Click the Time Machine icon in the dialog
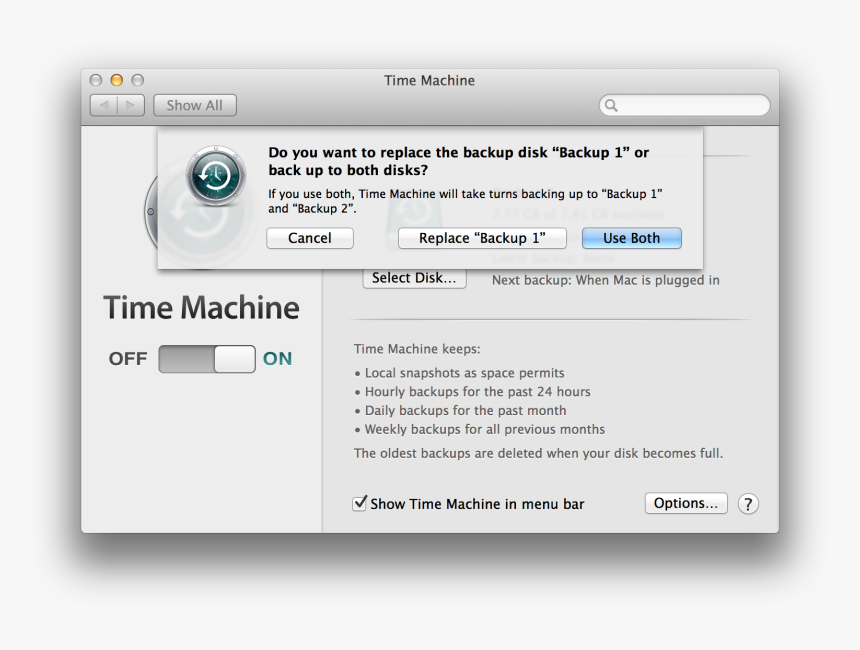 click(x=216, y=176)
